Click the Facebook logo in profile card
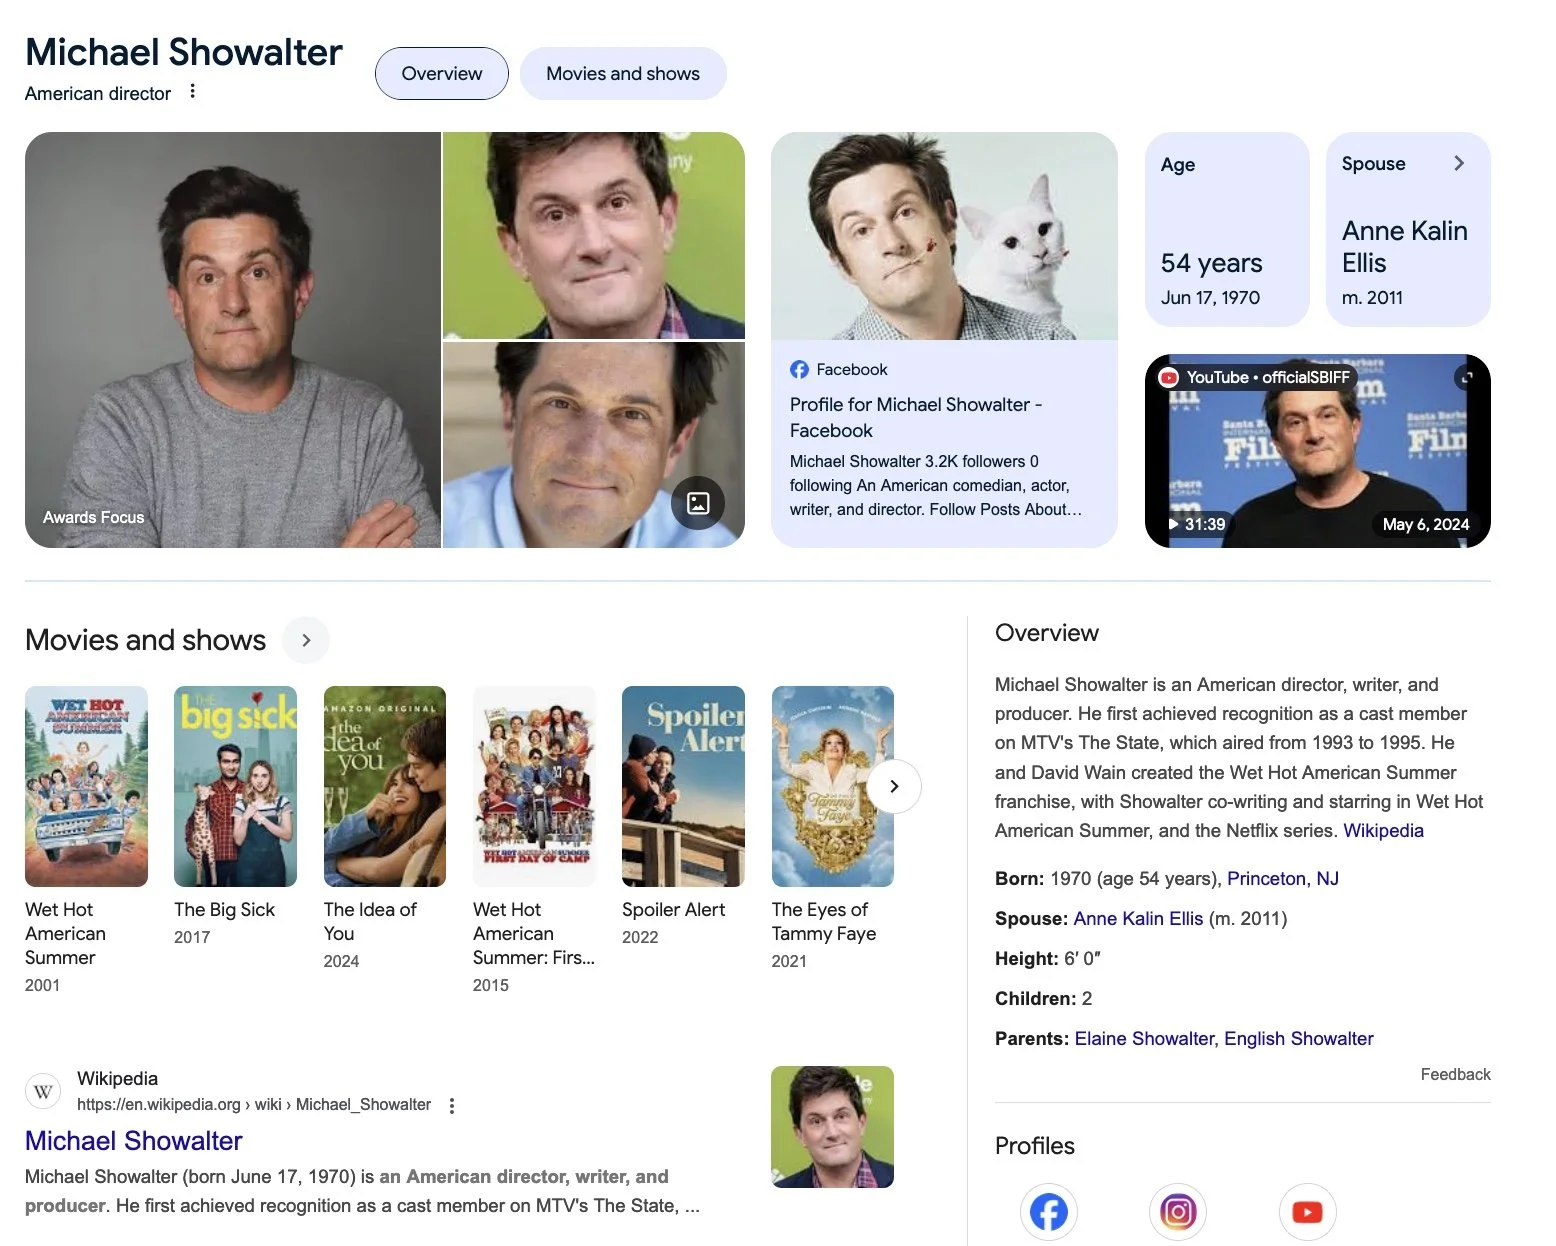This screenshot has width=1556, height=1246. (x=799, y=369)
